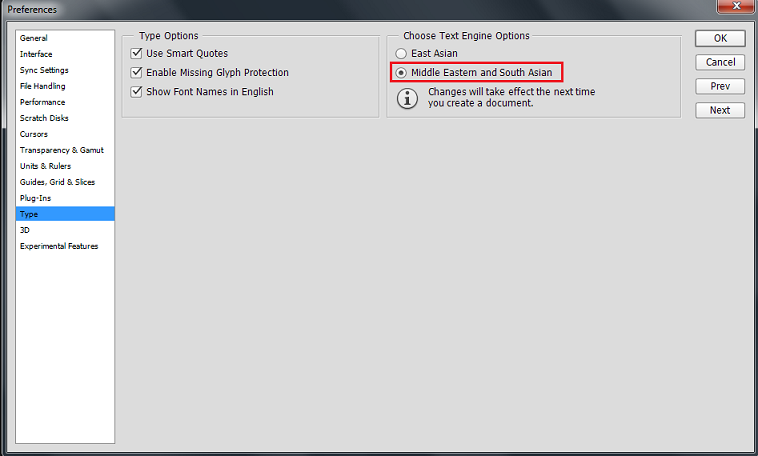Disable Enable Missing Glyph Protection checkbox

(x=138, y=73)
